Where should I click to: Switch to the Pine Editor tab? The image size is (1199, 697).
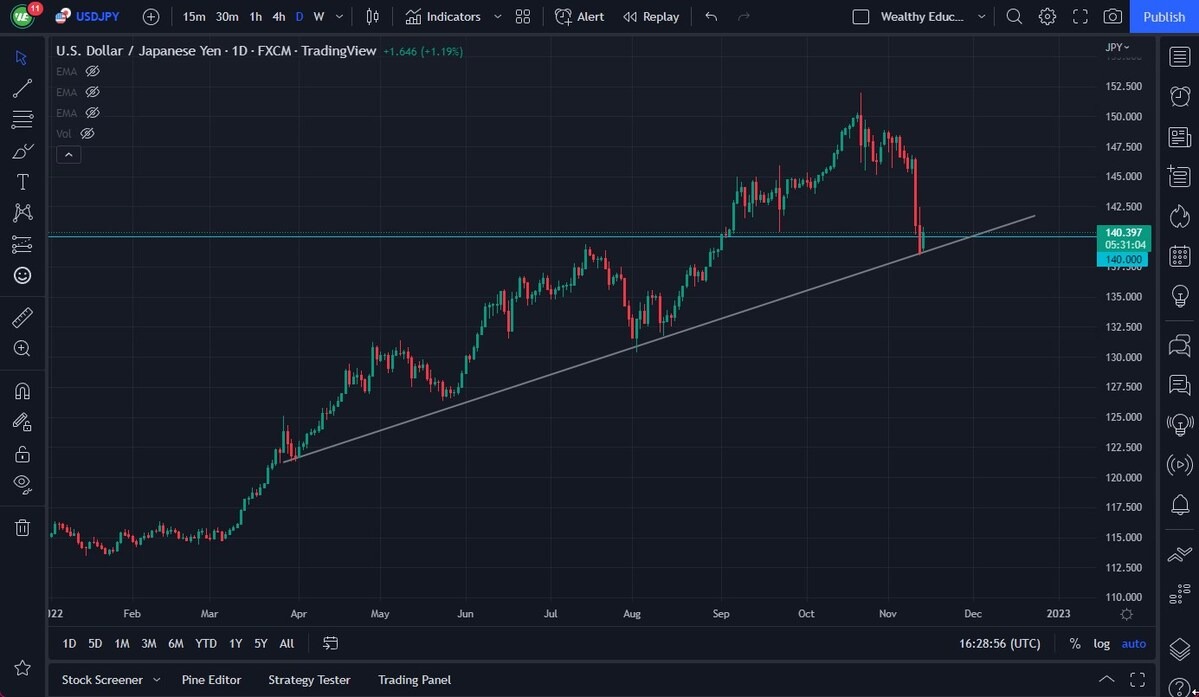coord(211,679)
